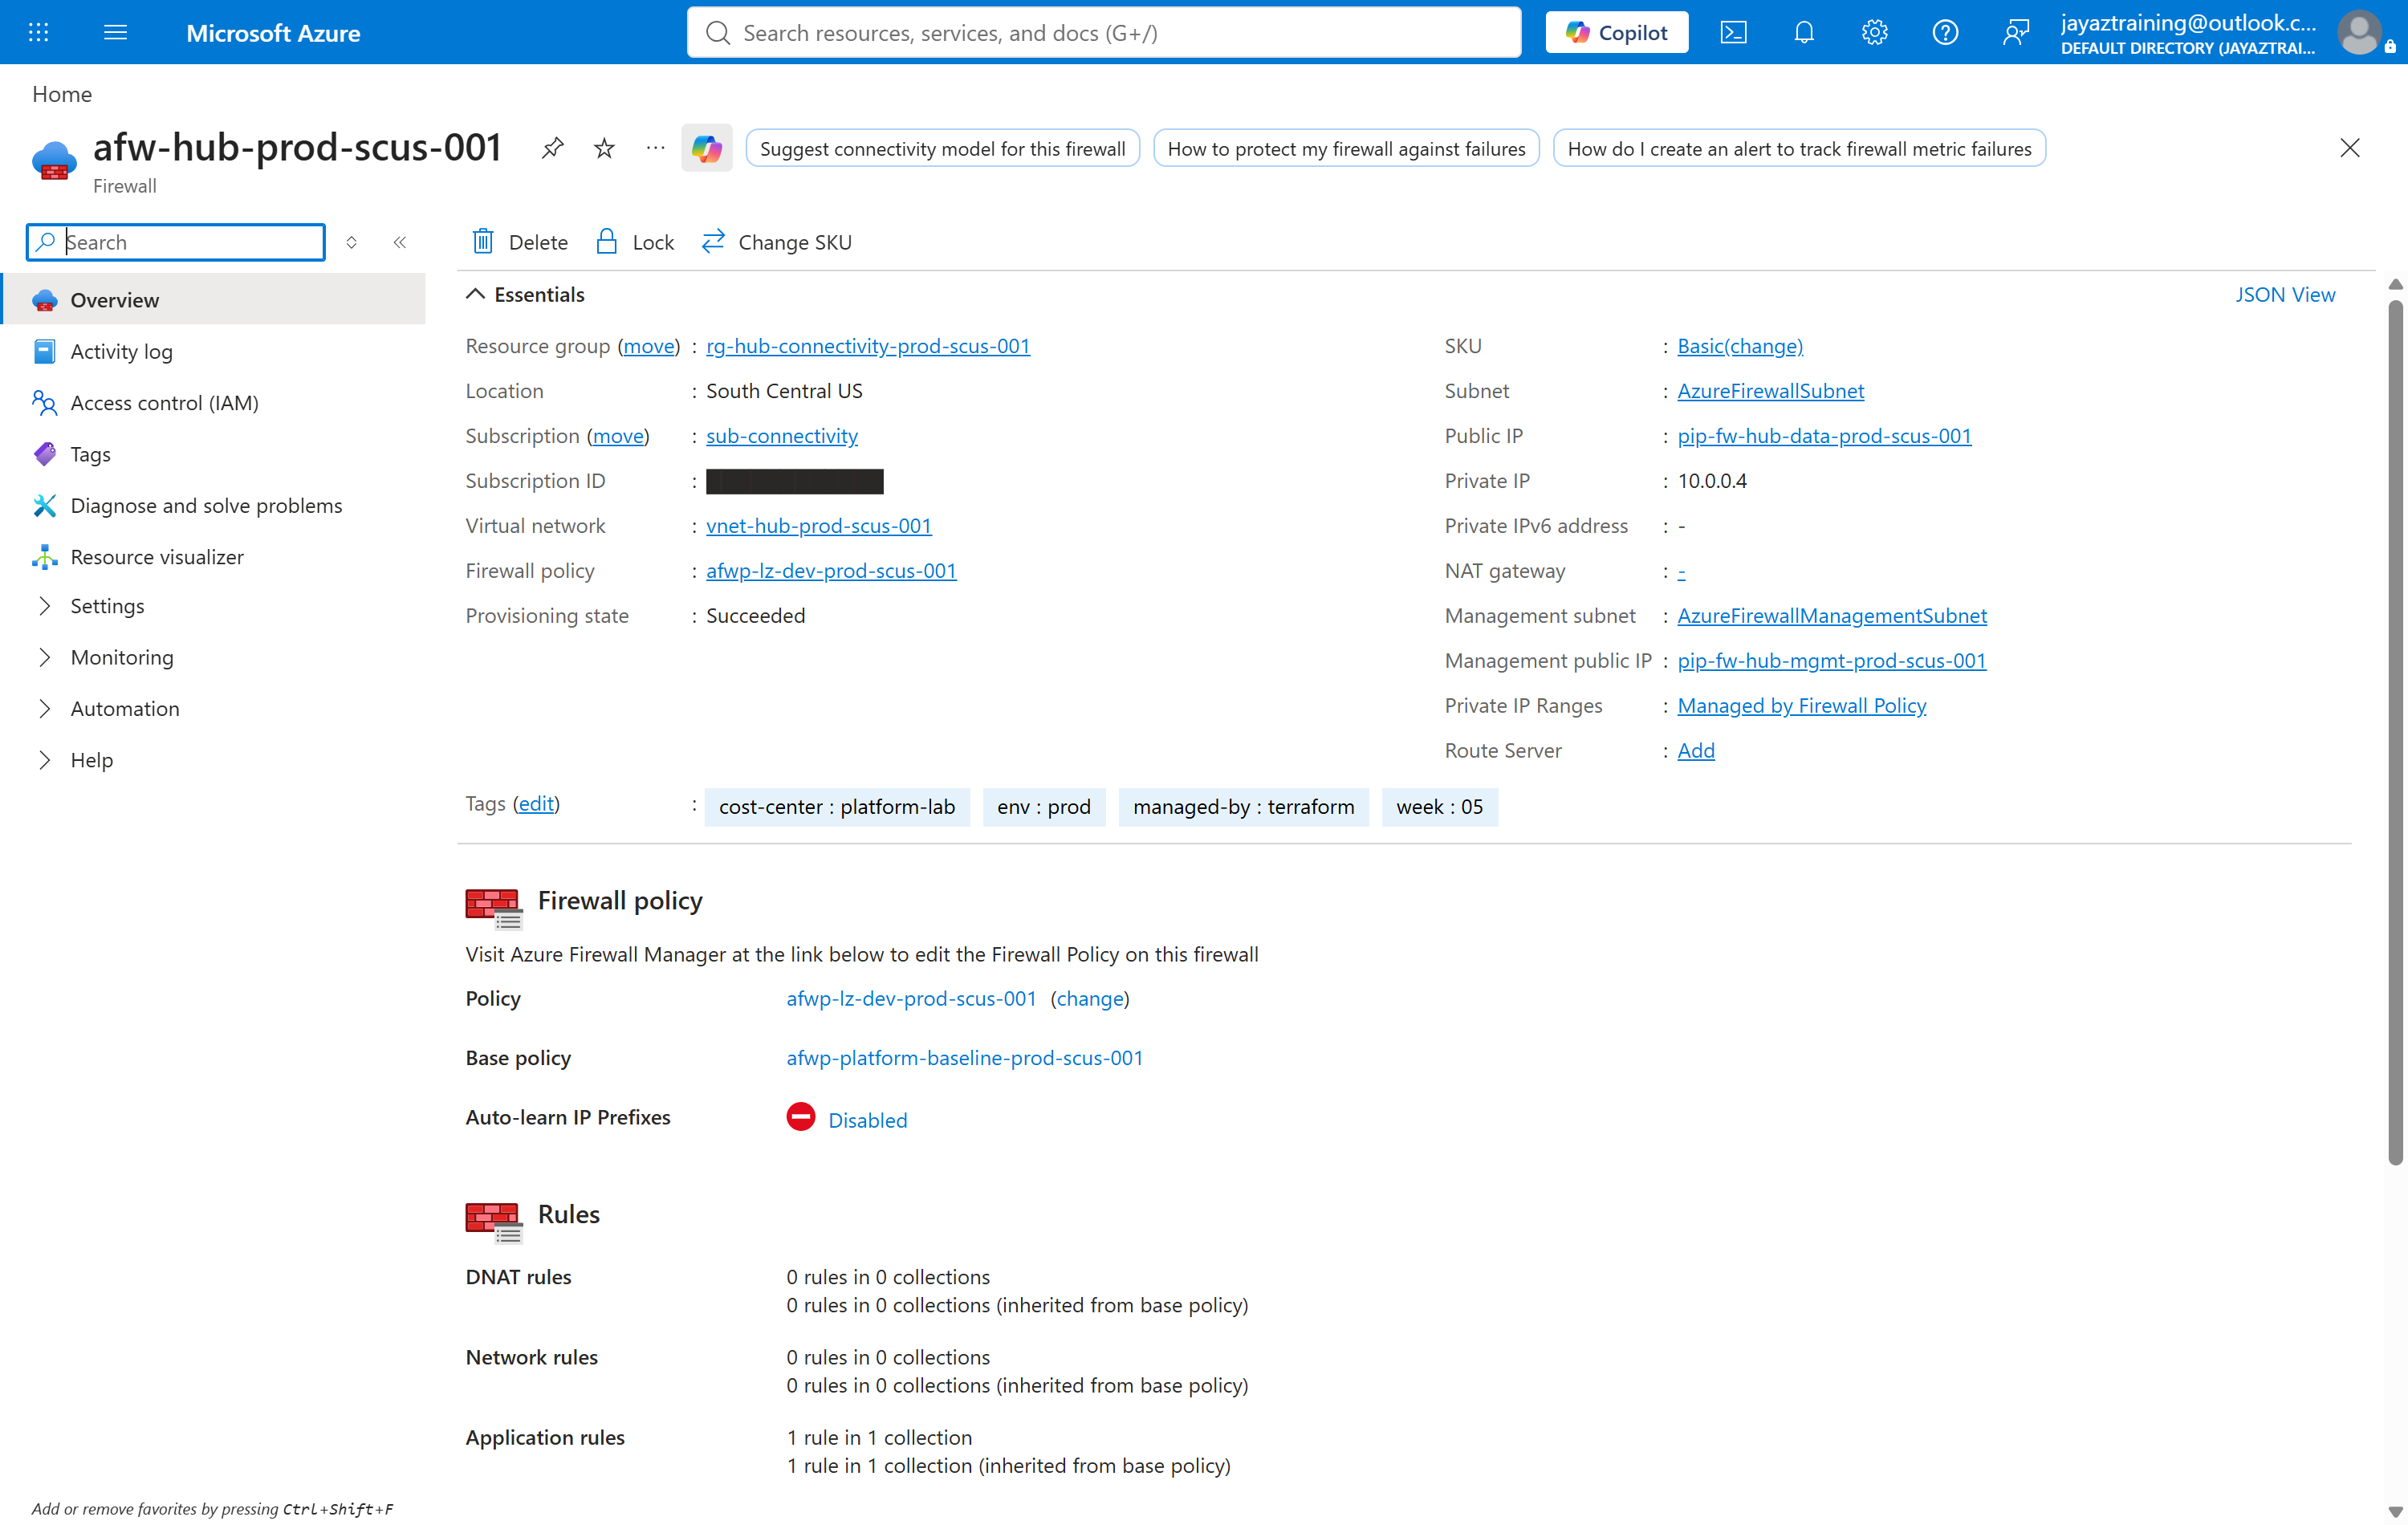
Task: Add firewall to favorites with star
Action: pyautogui.click(x=604, y=149)
